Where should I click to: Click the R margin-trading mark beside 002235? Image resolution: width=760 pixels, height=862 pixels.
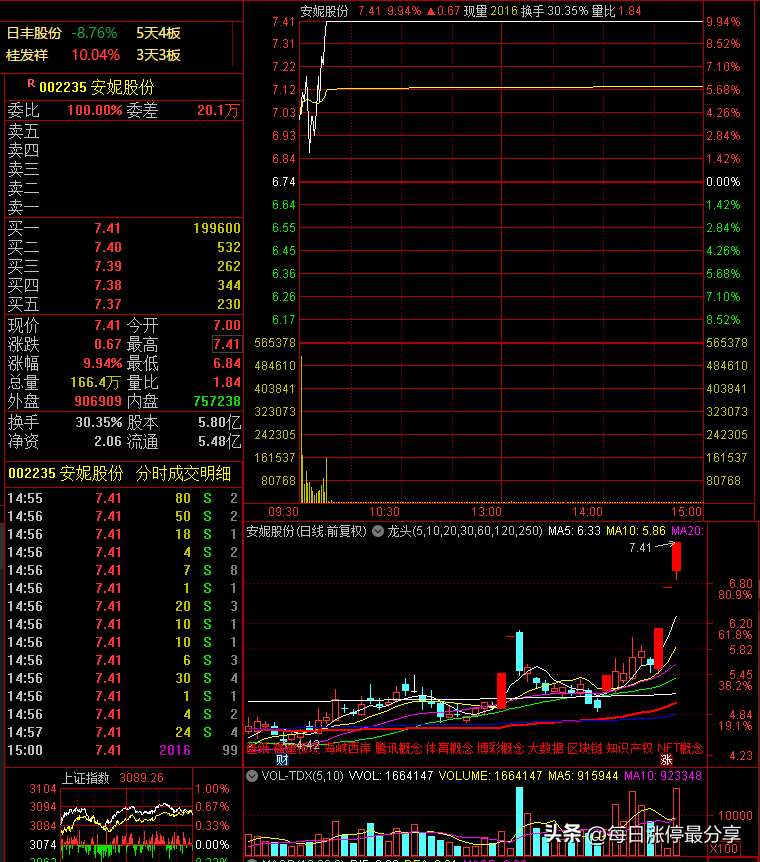(x=31, y=84)
